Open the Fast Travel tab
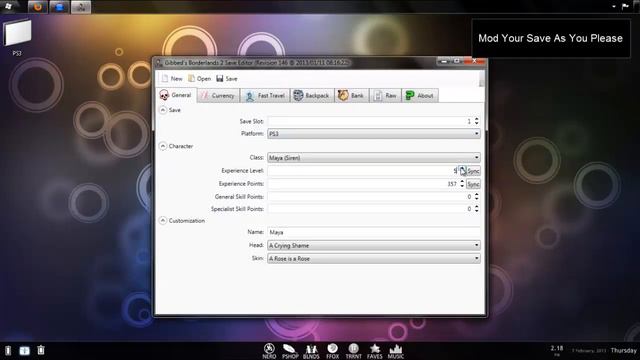Viewport: 640px width, 360px height. 265,96
